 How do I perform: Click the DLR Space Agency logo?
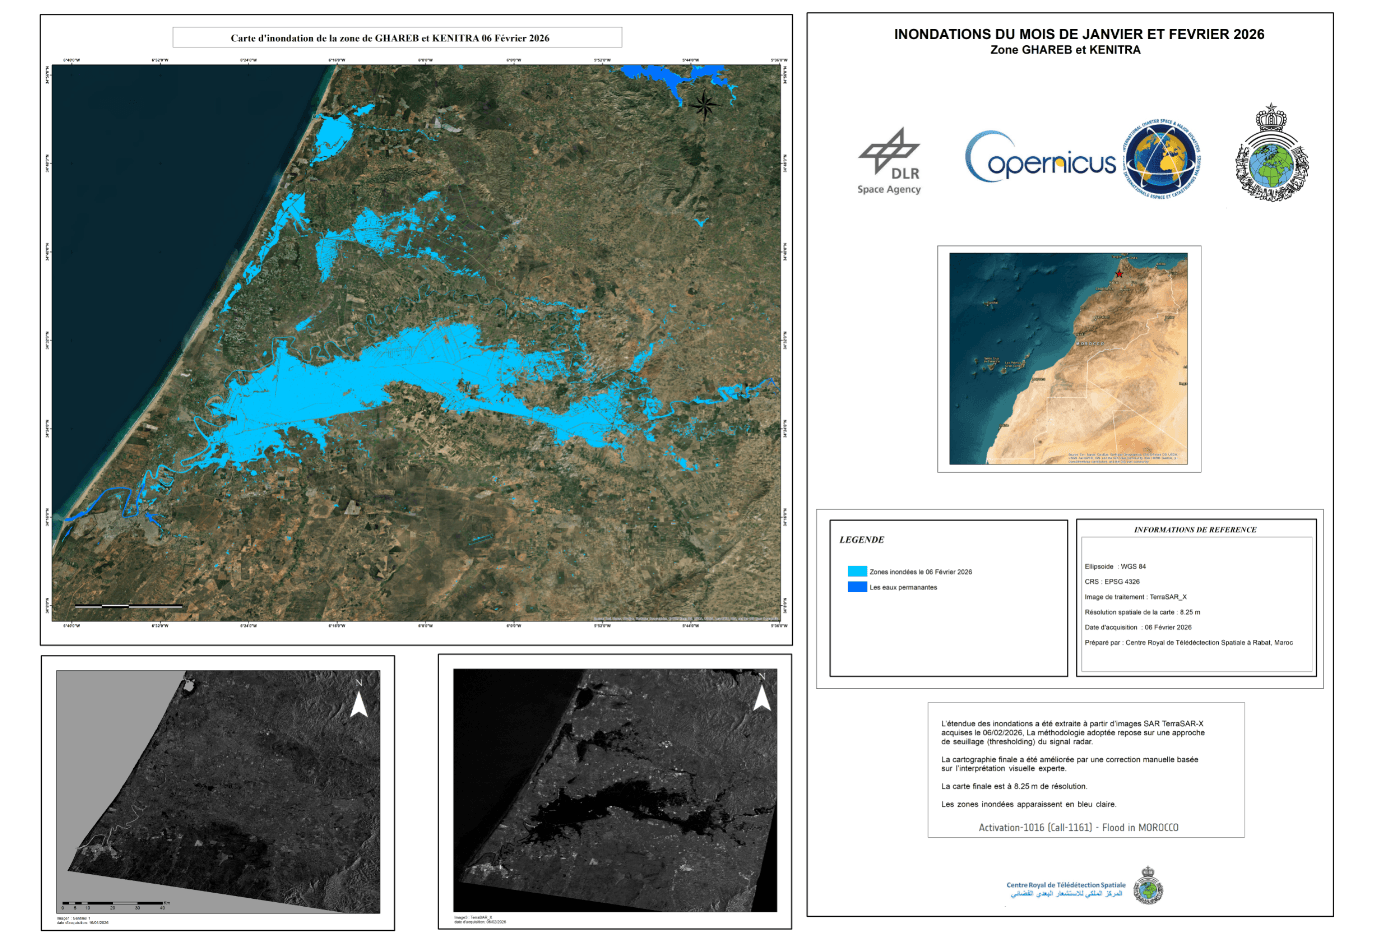pyautogui.click(x=889, y=161)
